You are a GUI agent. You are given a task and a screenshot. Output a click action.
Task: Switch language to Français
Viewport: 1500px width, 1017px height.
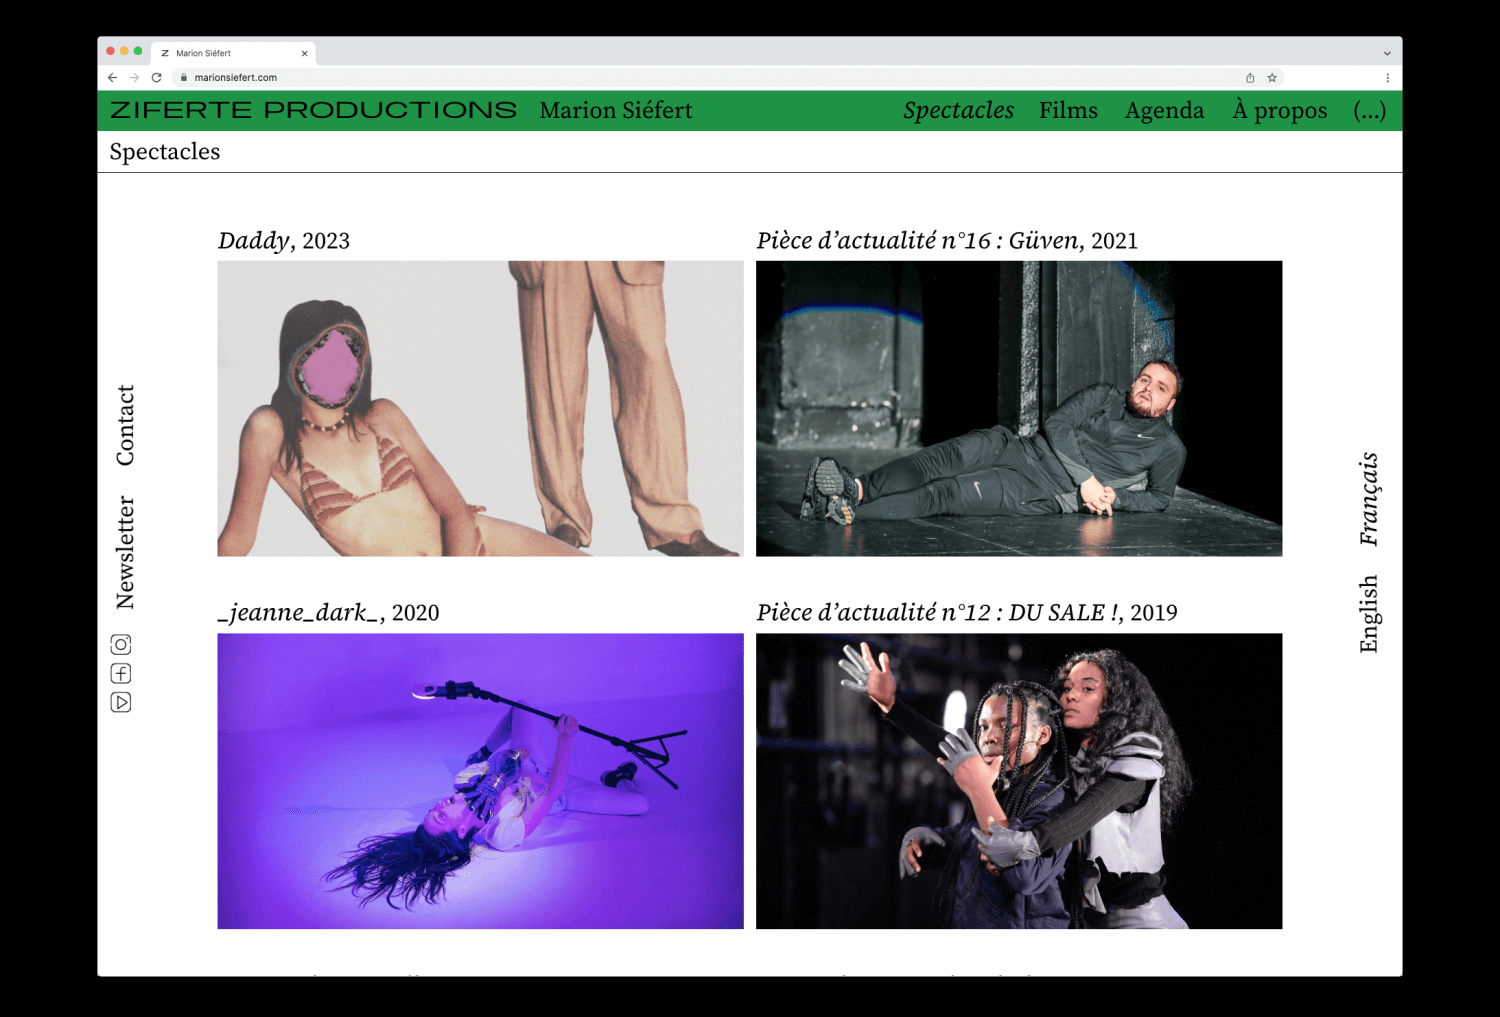1369,499
